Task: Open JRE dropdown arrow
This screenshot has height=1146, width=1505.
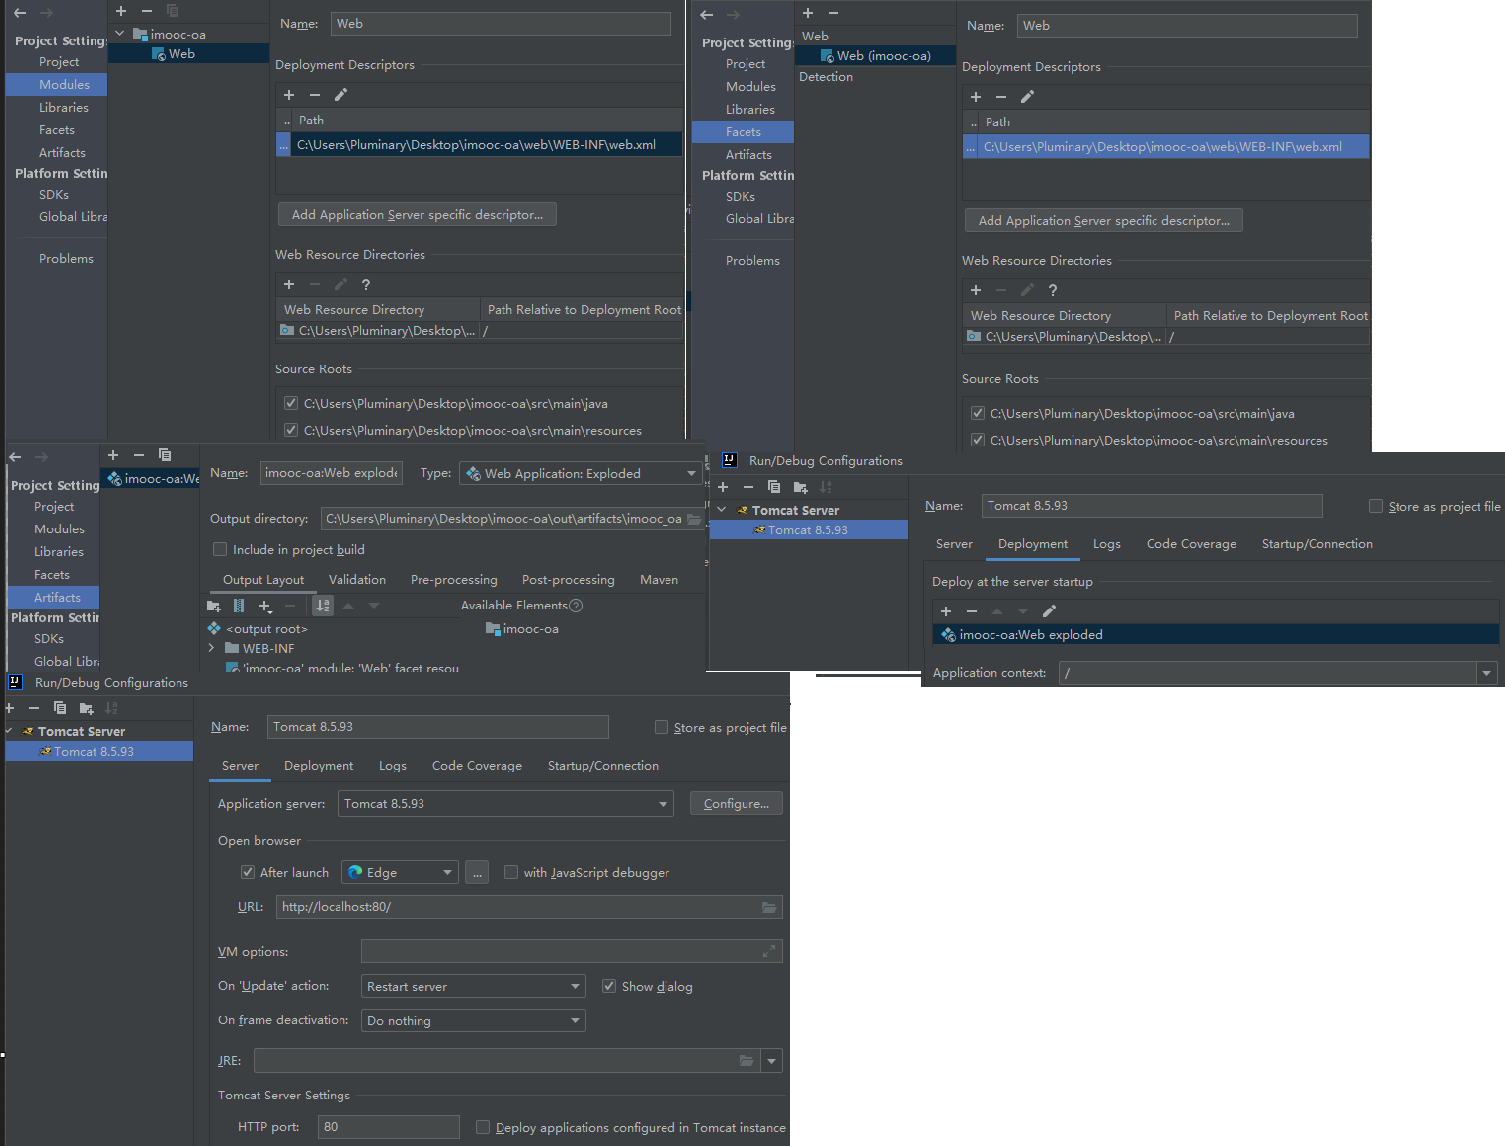Action: (771, 1061)
